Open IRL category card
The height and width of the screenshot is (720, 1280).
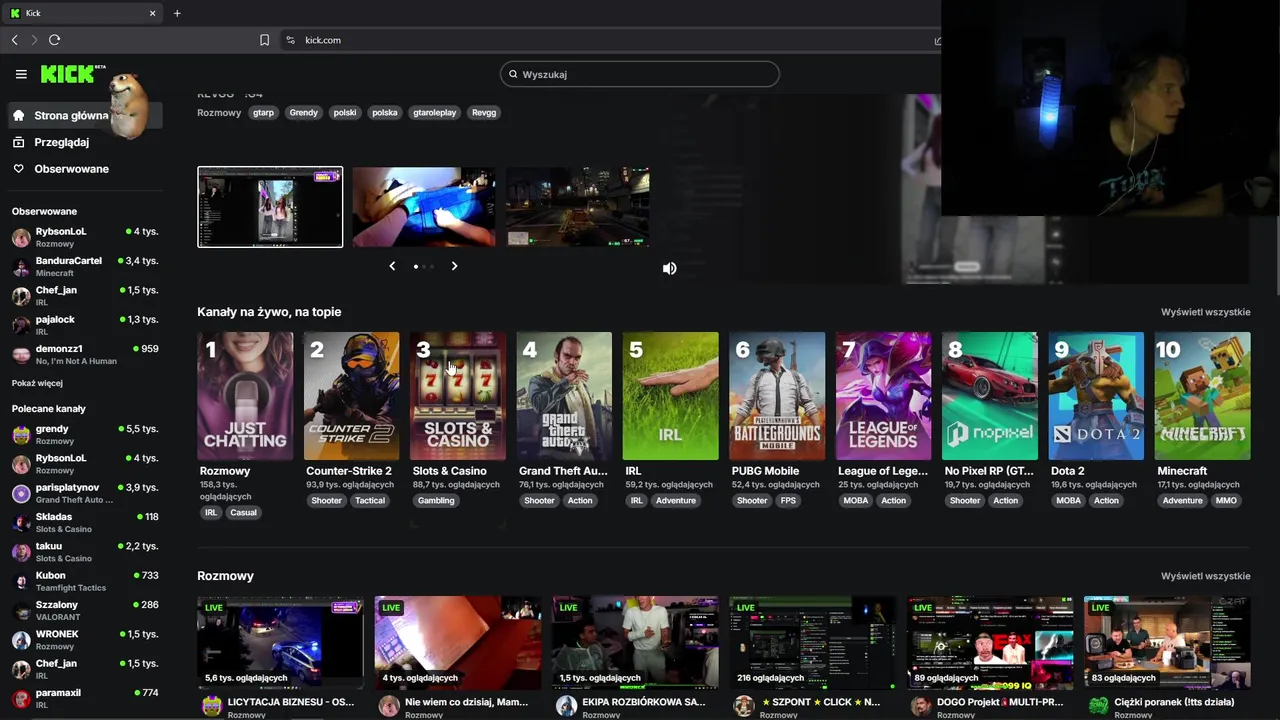coord(670,396)
